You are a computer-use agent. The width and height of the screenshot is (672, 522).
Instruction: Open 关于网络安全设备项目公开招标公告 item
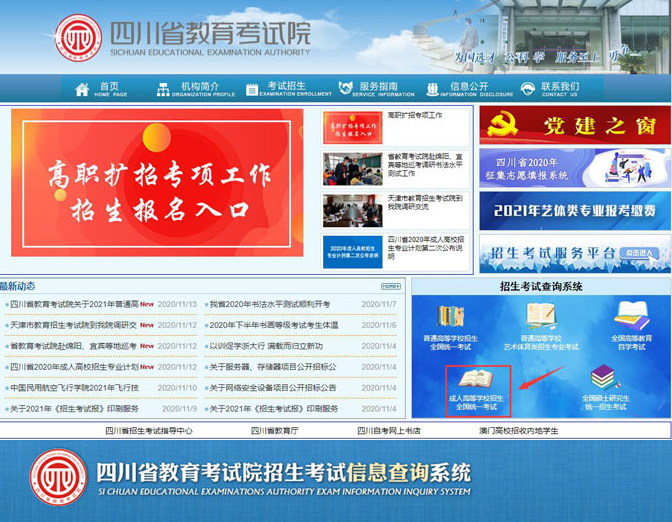coord(273,388)
